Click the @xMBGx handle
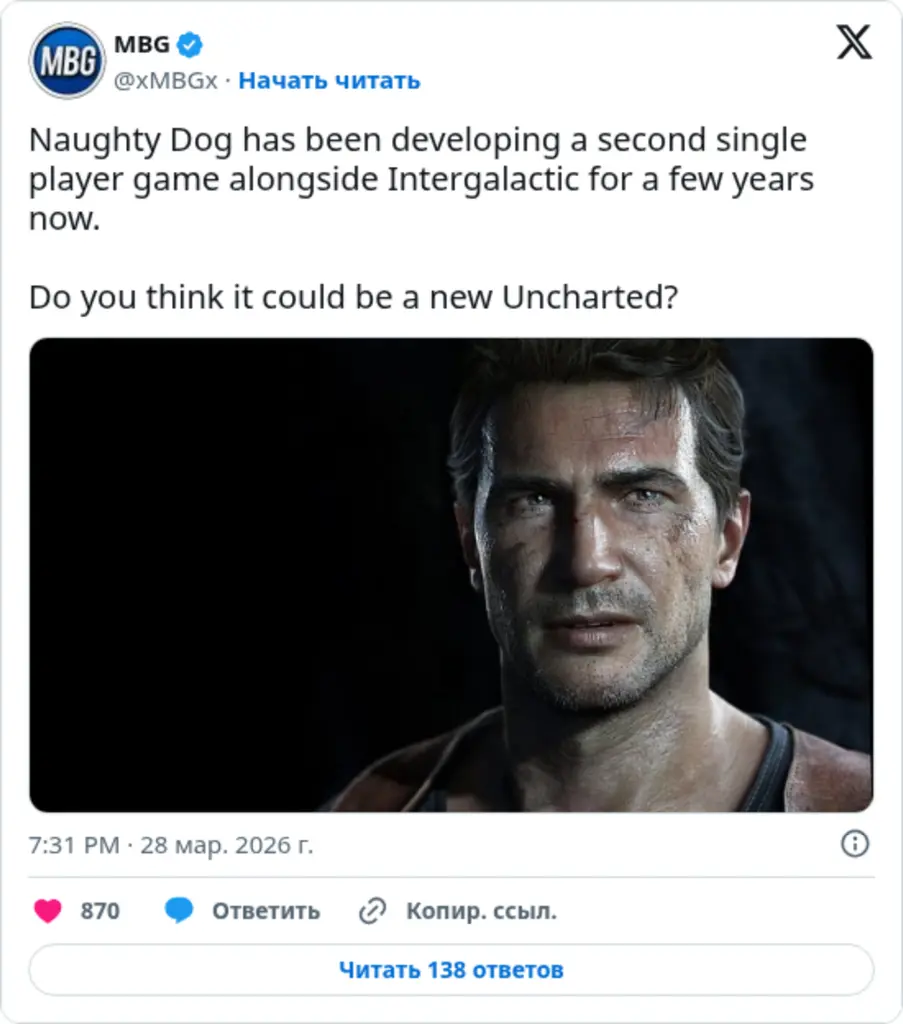This screenshot has width=903, height=1024. coord(166,80)
